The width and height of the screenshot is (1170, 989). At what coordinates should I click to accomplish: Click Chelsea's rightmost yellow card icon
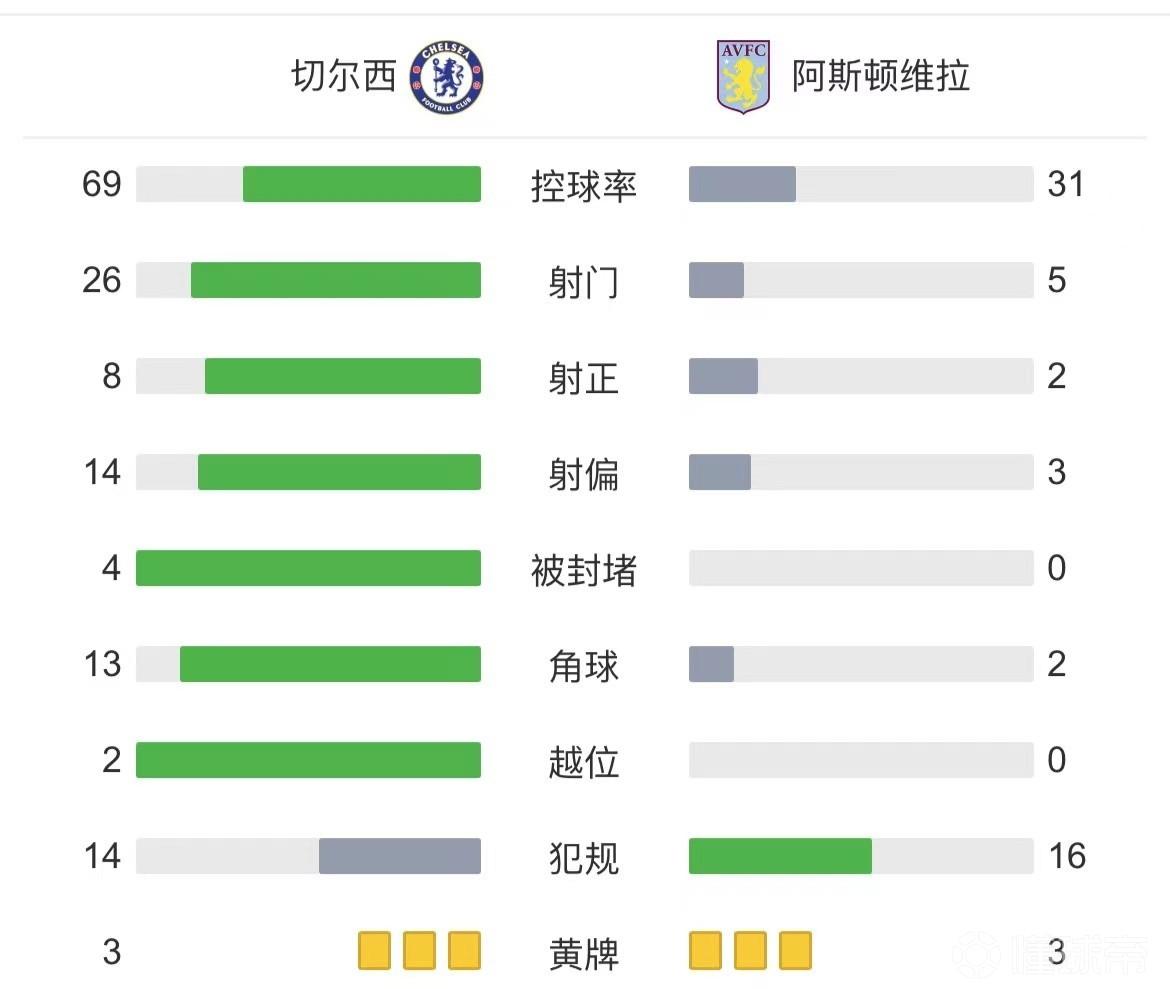[464, 951]
